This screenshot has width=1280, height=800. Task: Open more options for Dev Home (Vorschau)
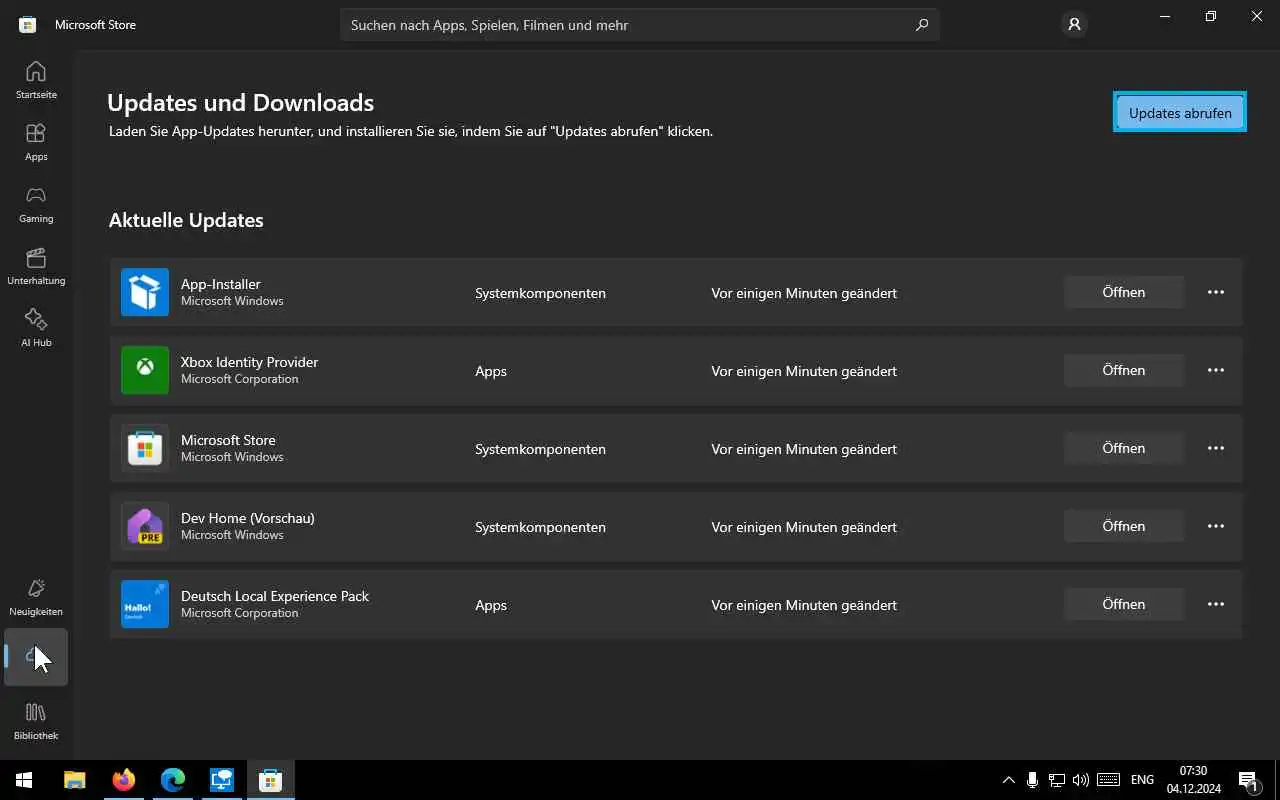(1216, 526)
